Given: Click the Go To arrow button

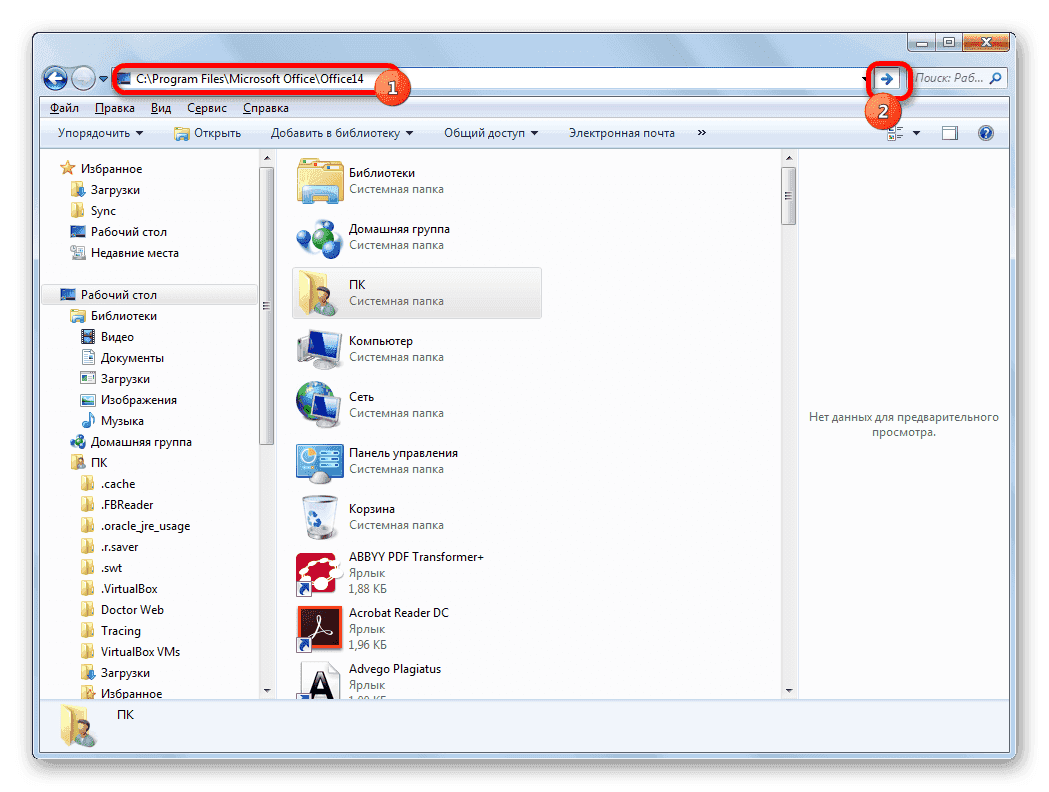Looking at the screenshot, I should point(887,79).
